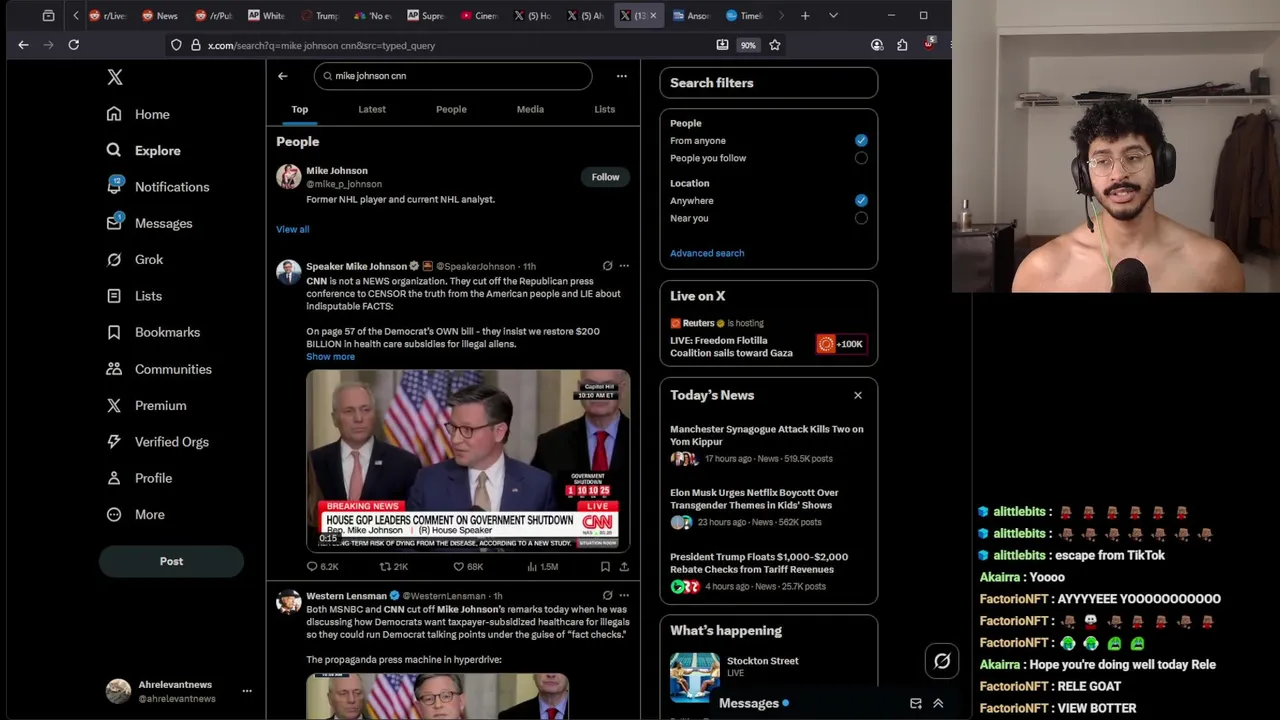Select Location Anywhere radio

[861, 201]
